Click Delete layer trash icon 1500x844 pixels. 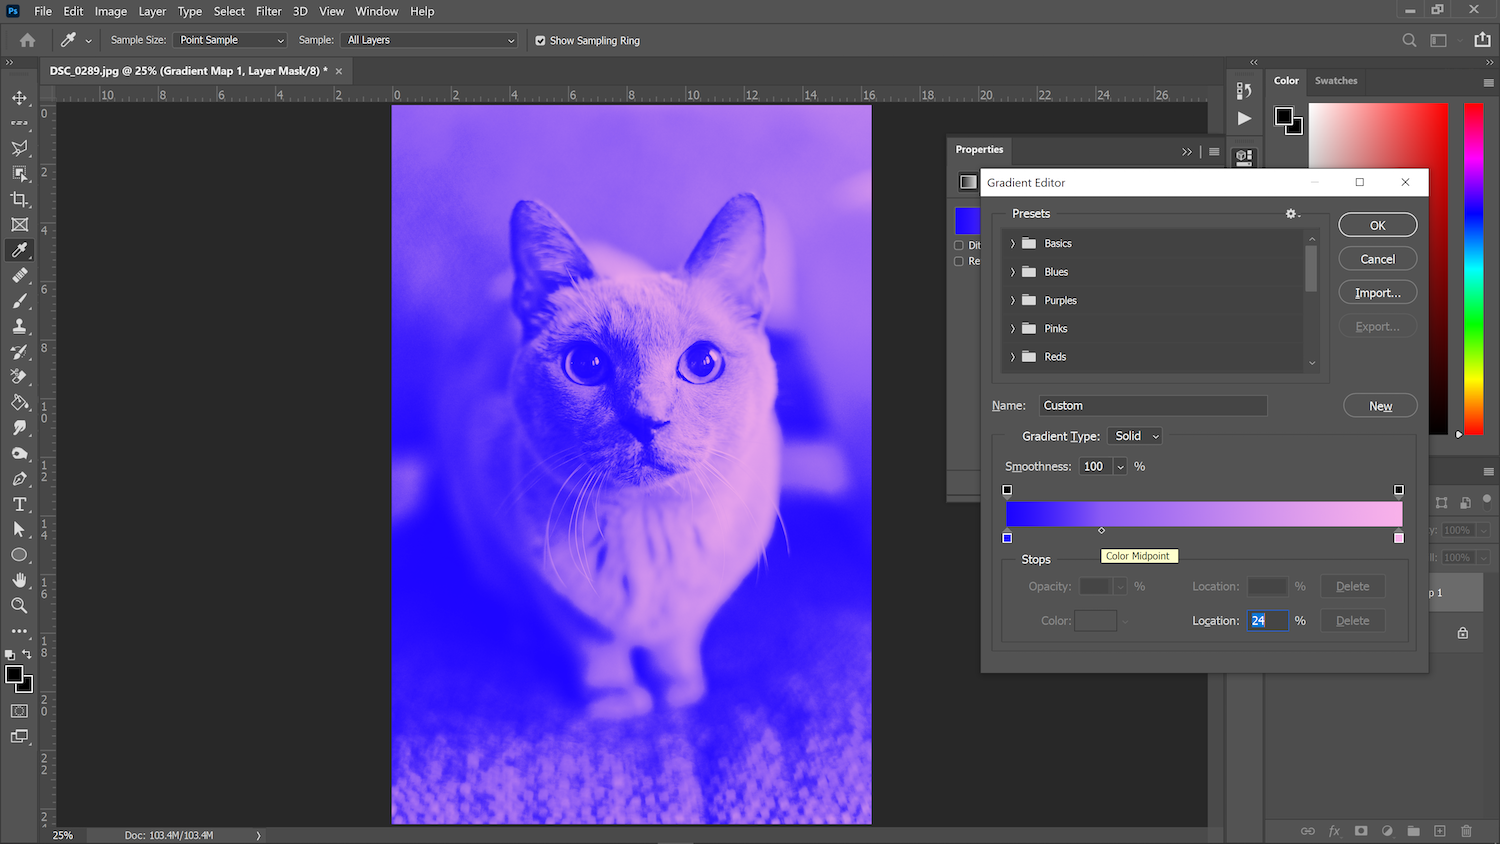click(x=1466, y=831)
